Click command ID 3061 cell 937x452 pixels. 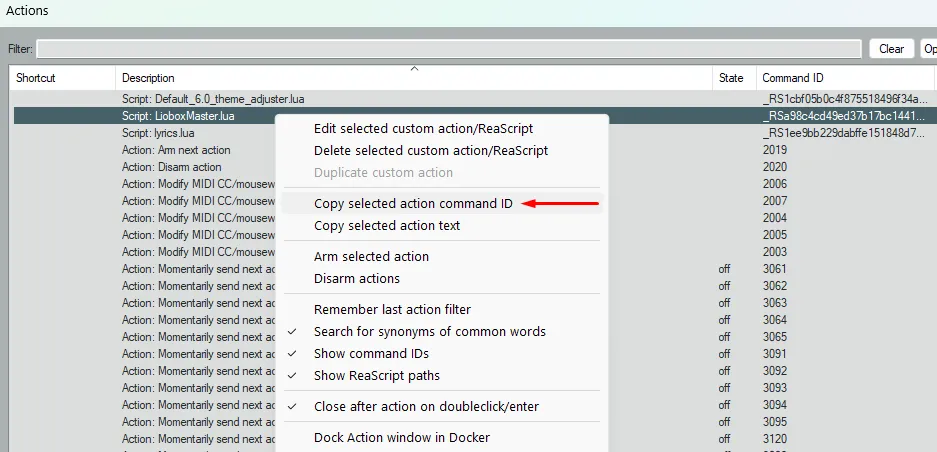coord(774,269)
